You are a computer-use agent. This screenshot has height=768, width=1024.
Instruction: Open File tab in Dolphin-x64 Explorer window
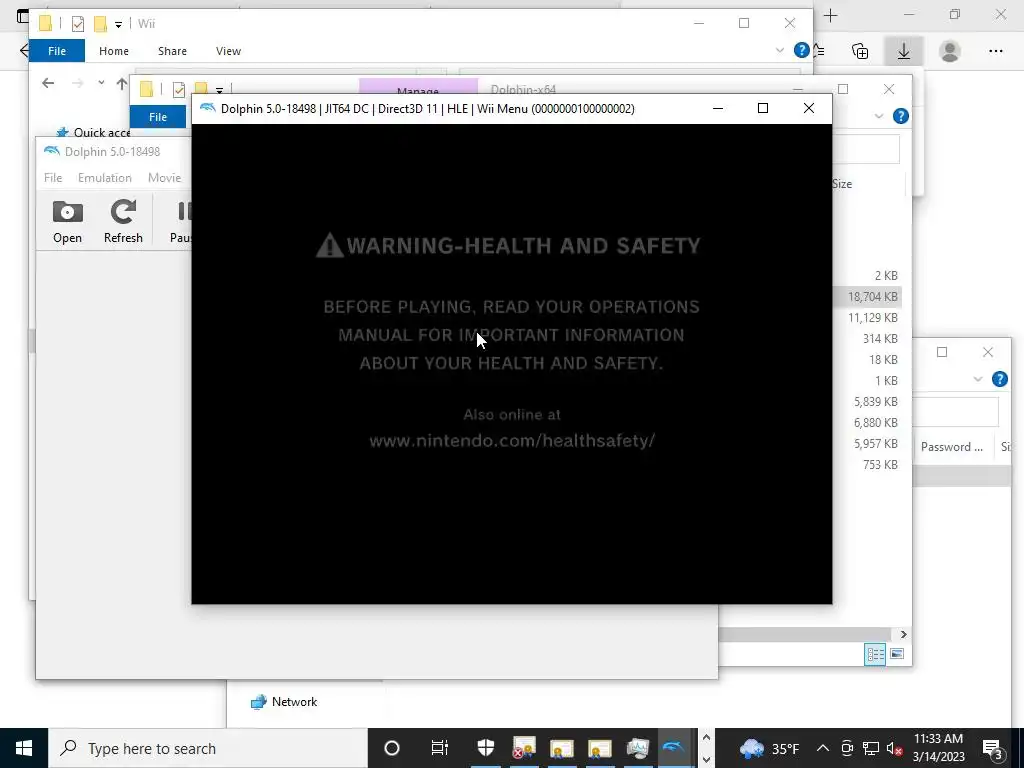coord(158,117)
